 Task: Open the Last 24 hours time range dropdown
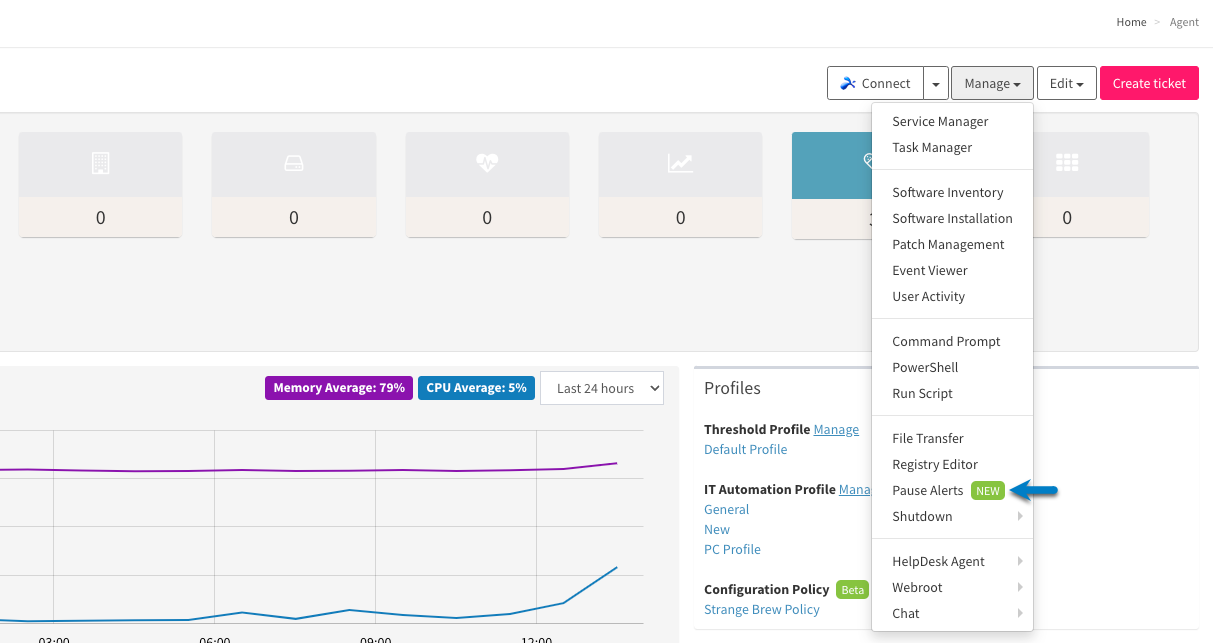point(602,388)
